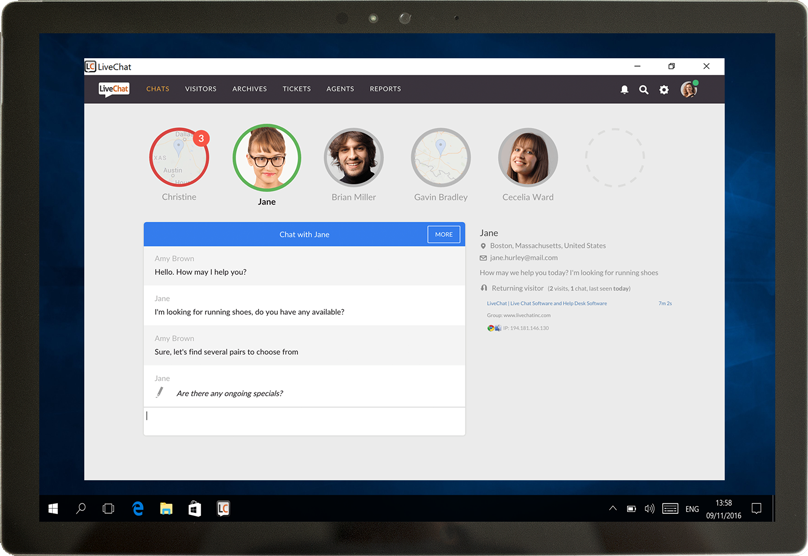Click 'Sure, let's find several pairs' message

(x=226, y=352)
